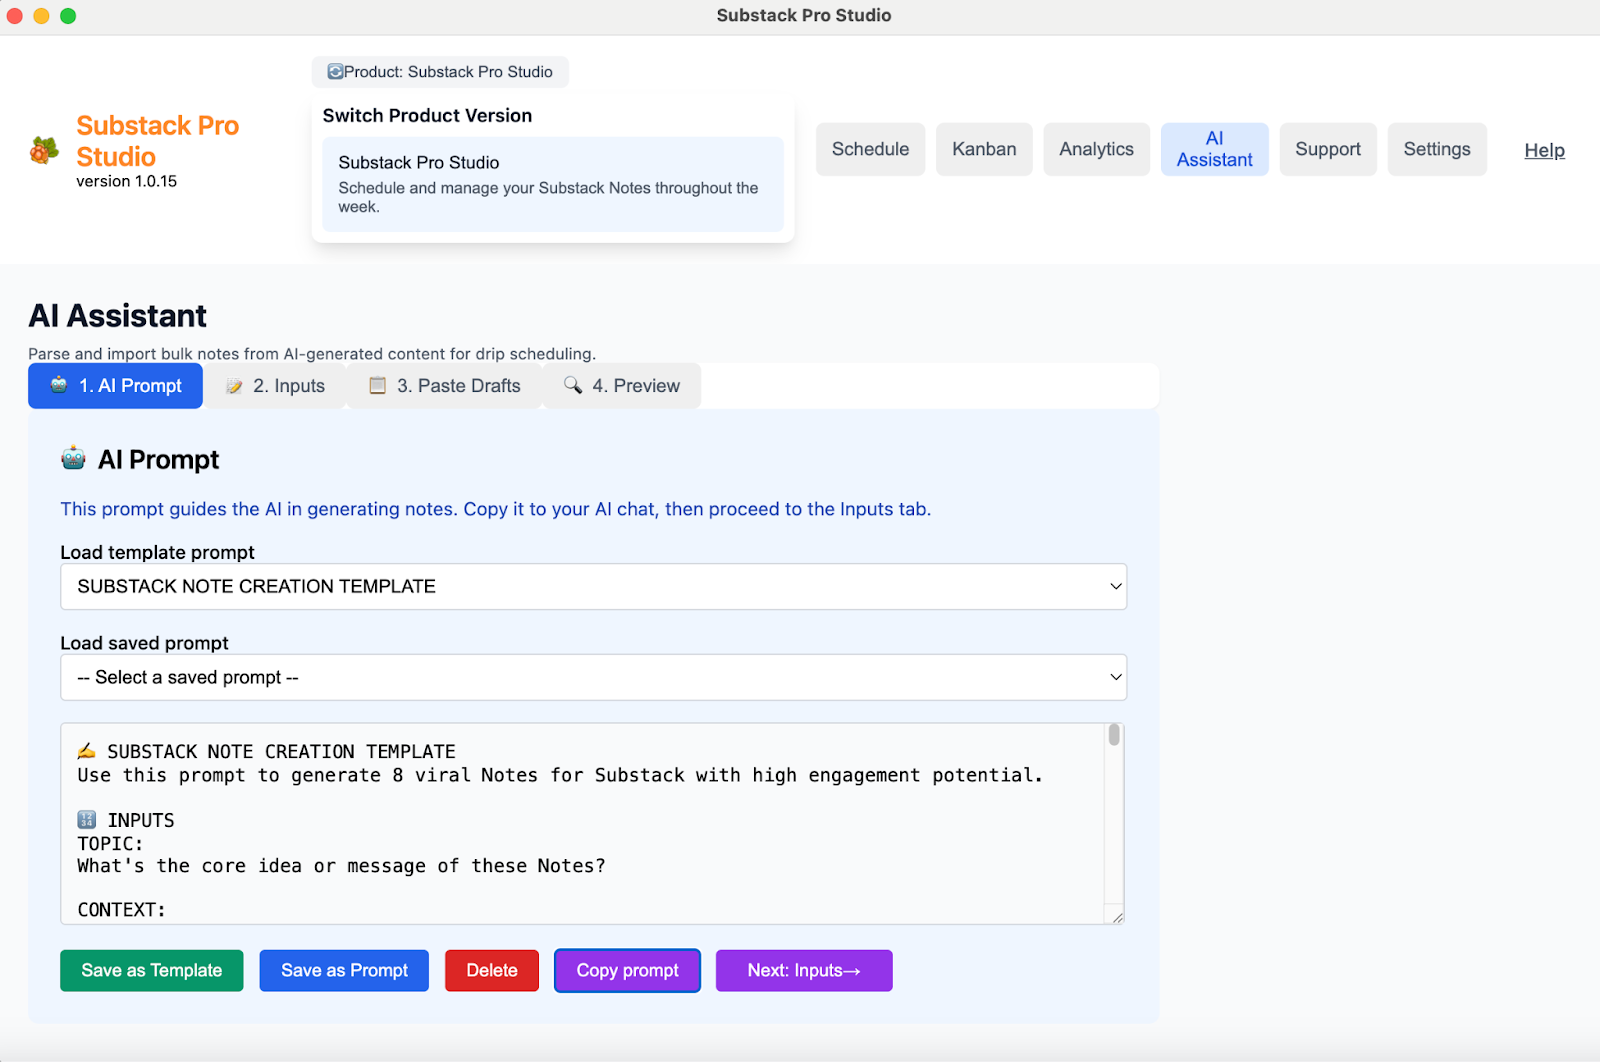Open the Help link
Screen dimensions: 1600x1062
[1544, 150]
